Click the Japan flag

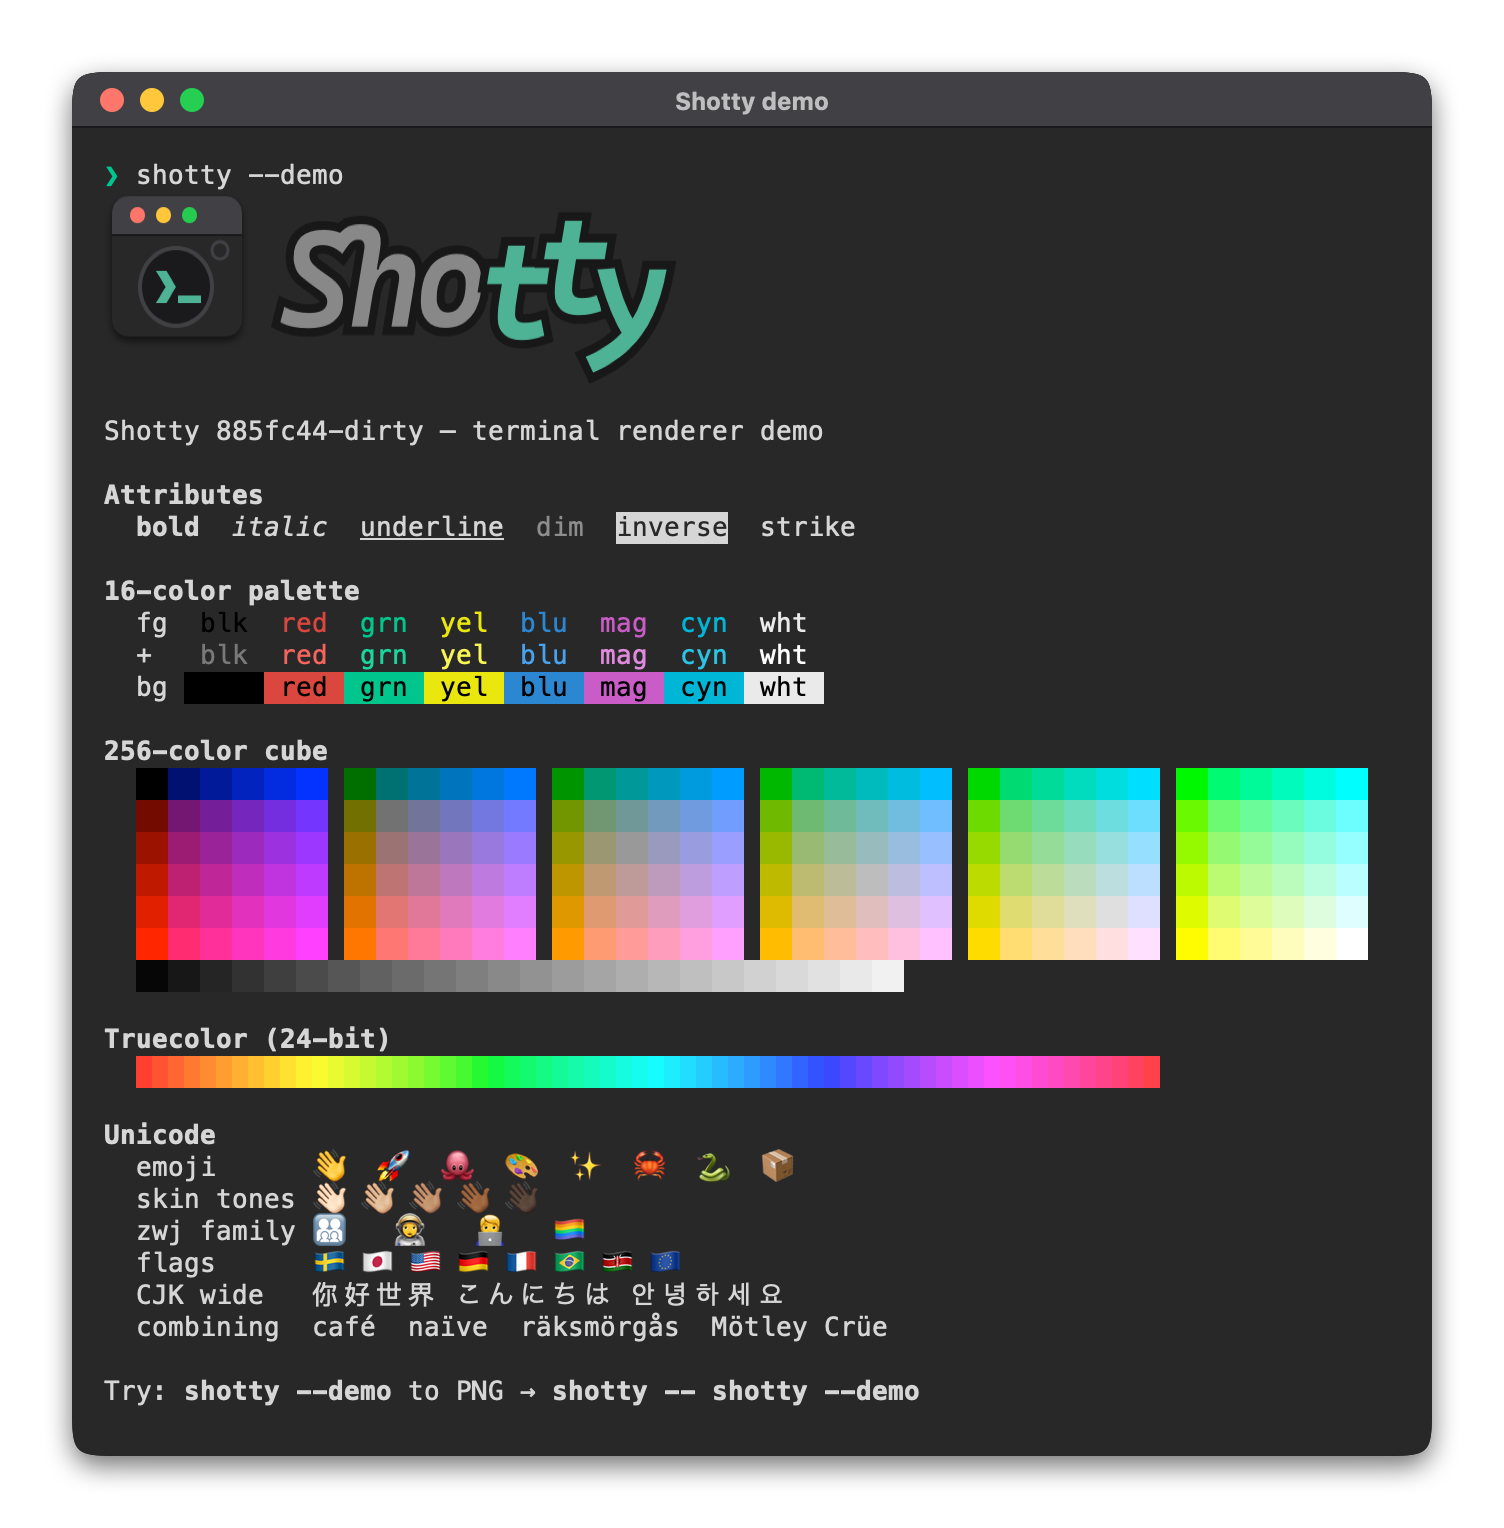[377, 1262]
